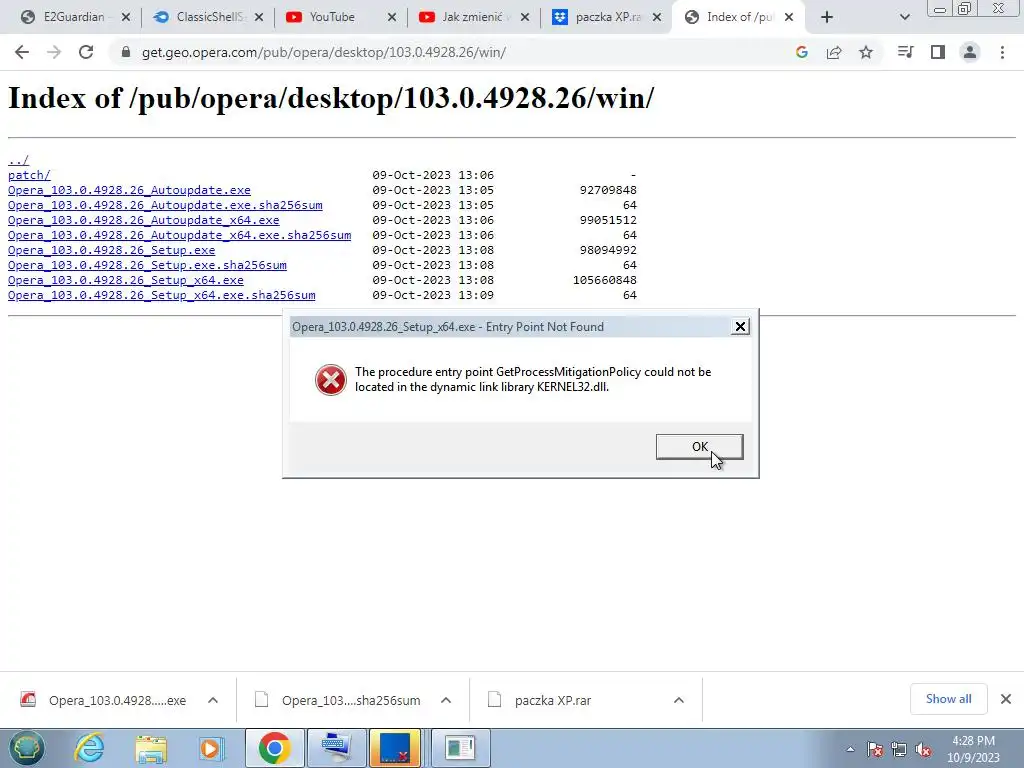Screen dimensions: 1024x768
Task: Open downloaded paczka XP.rar item
Action: [x=541, y=700]
